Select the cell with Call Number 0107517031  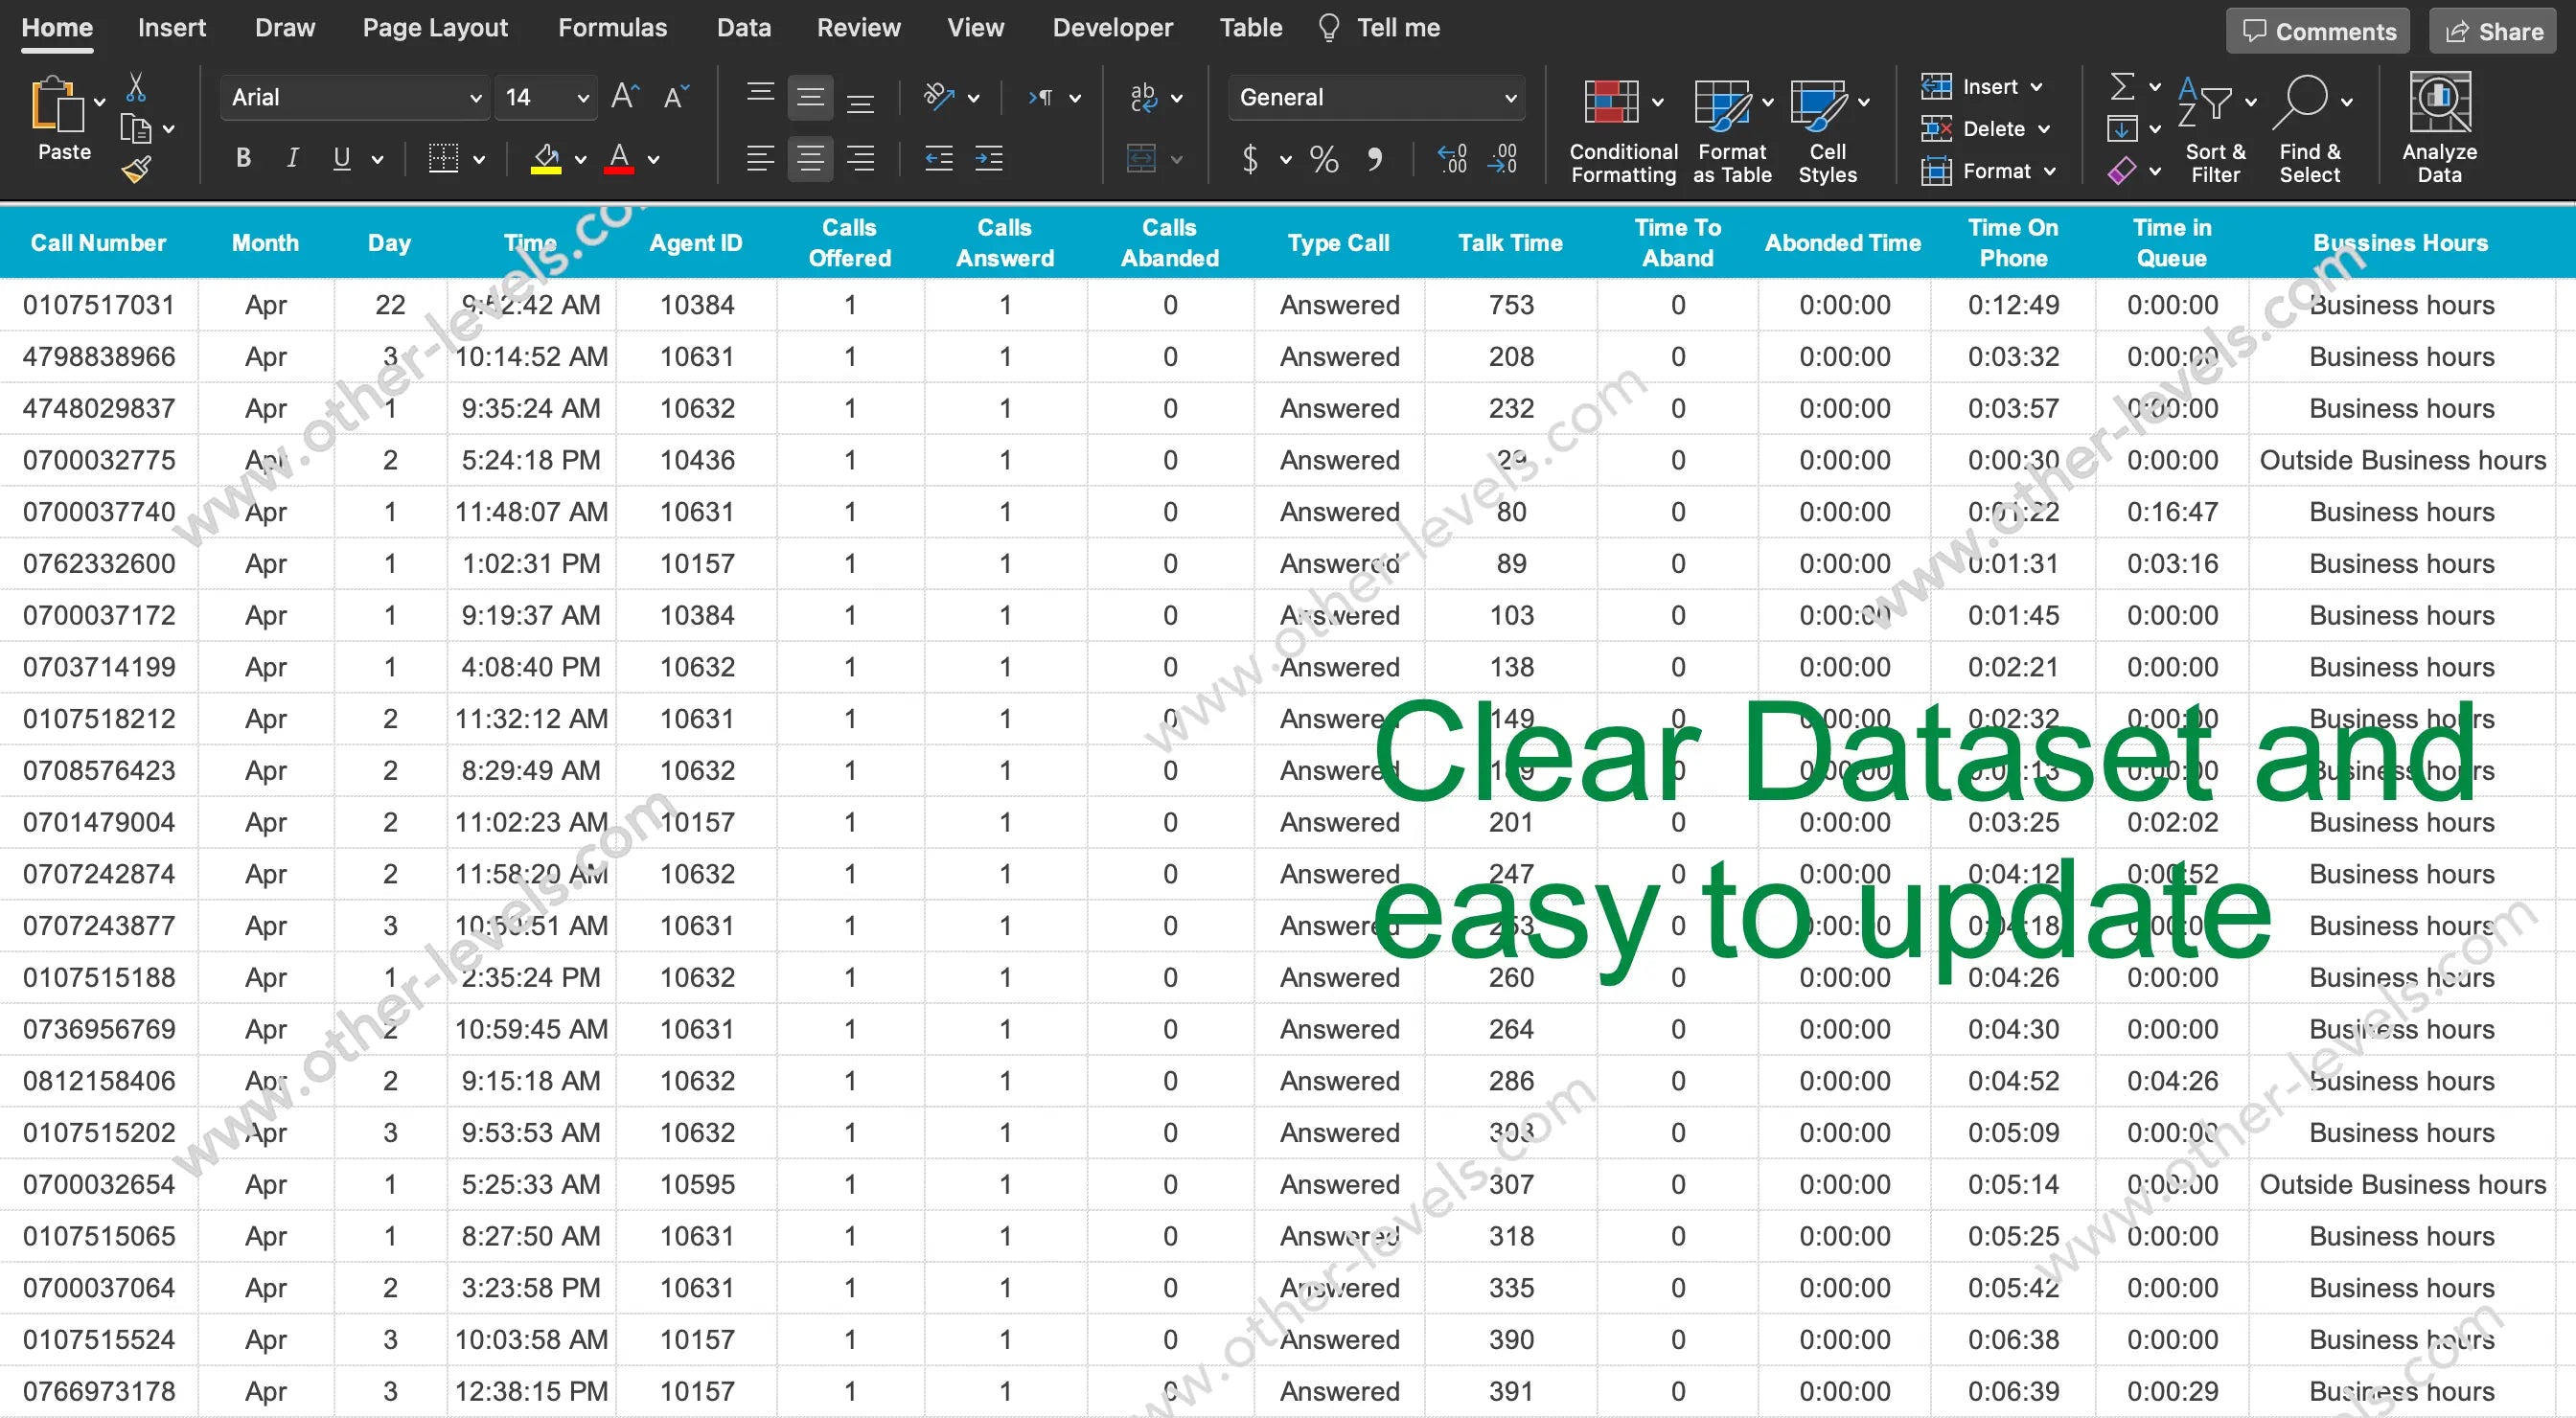(99, 305)
